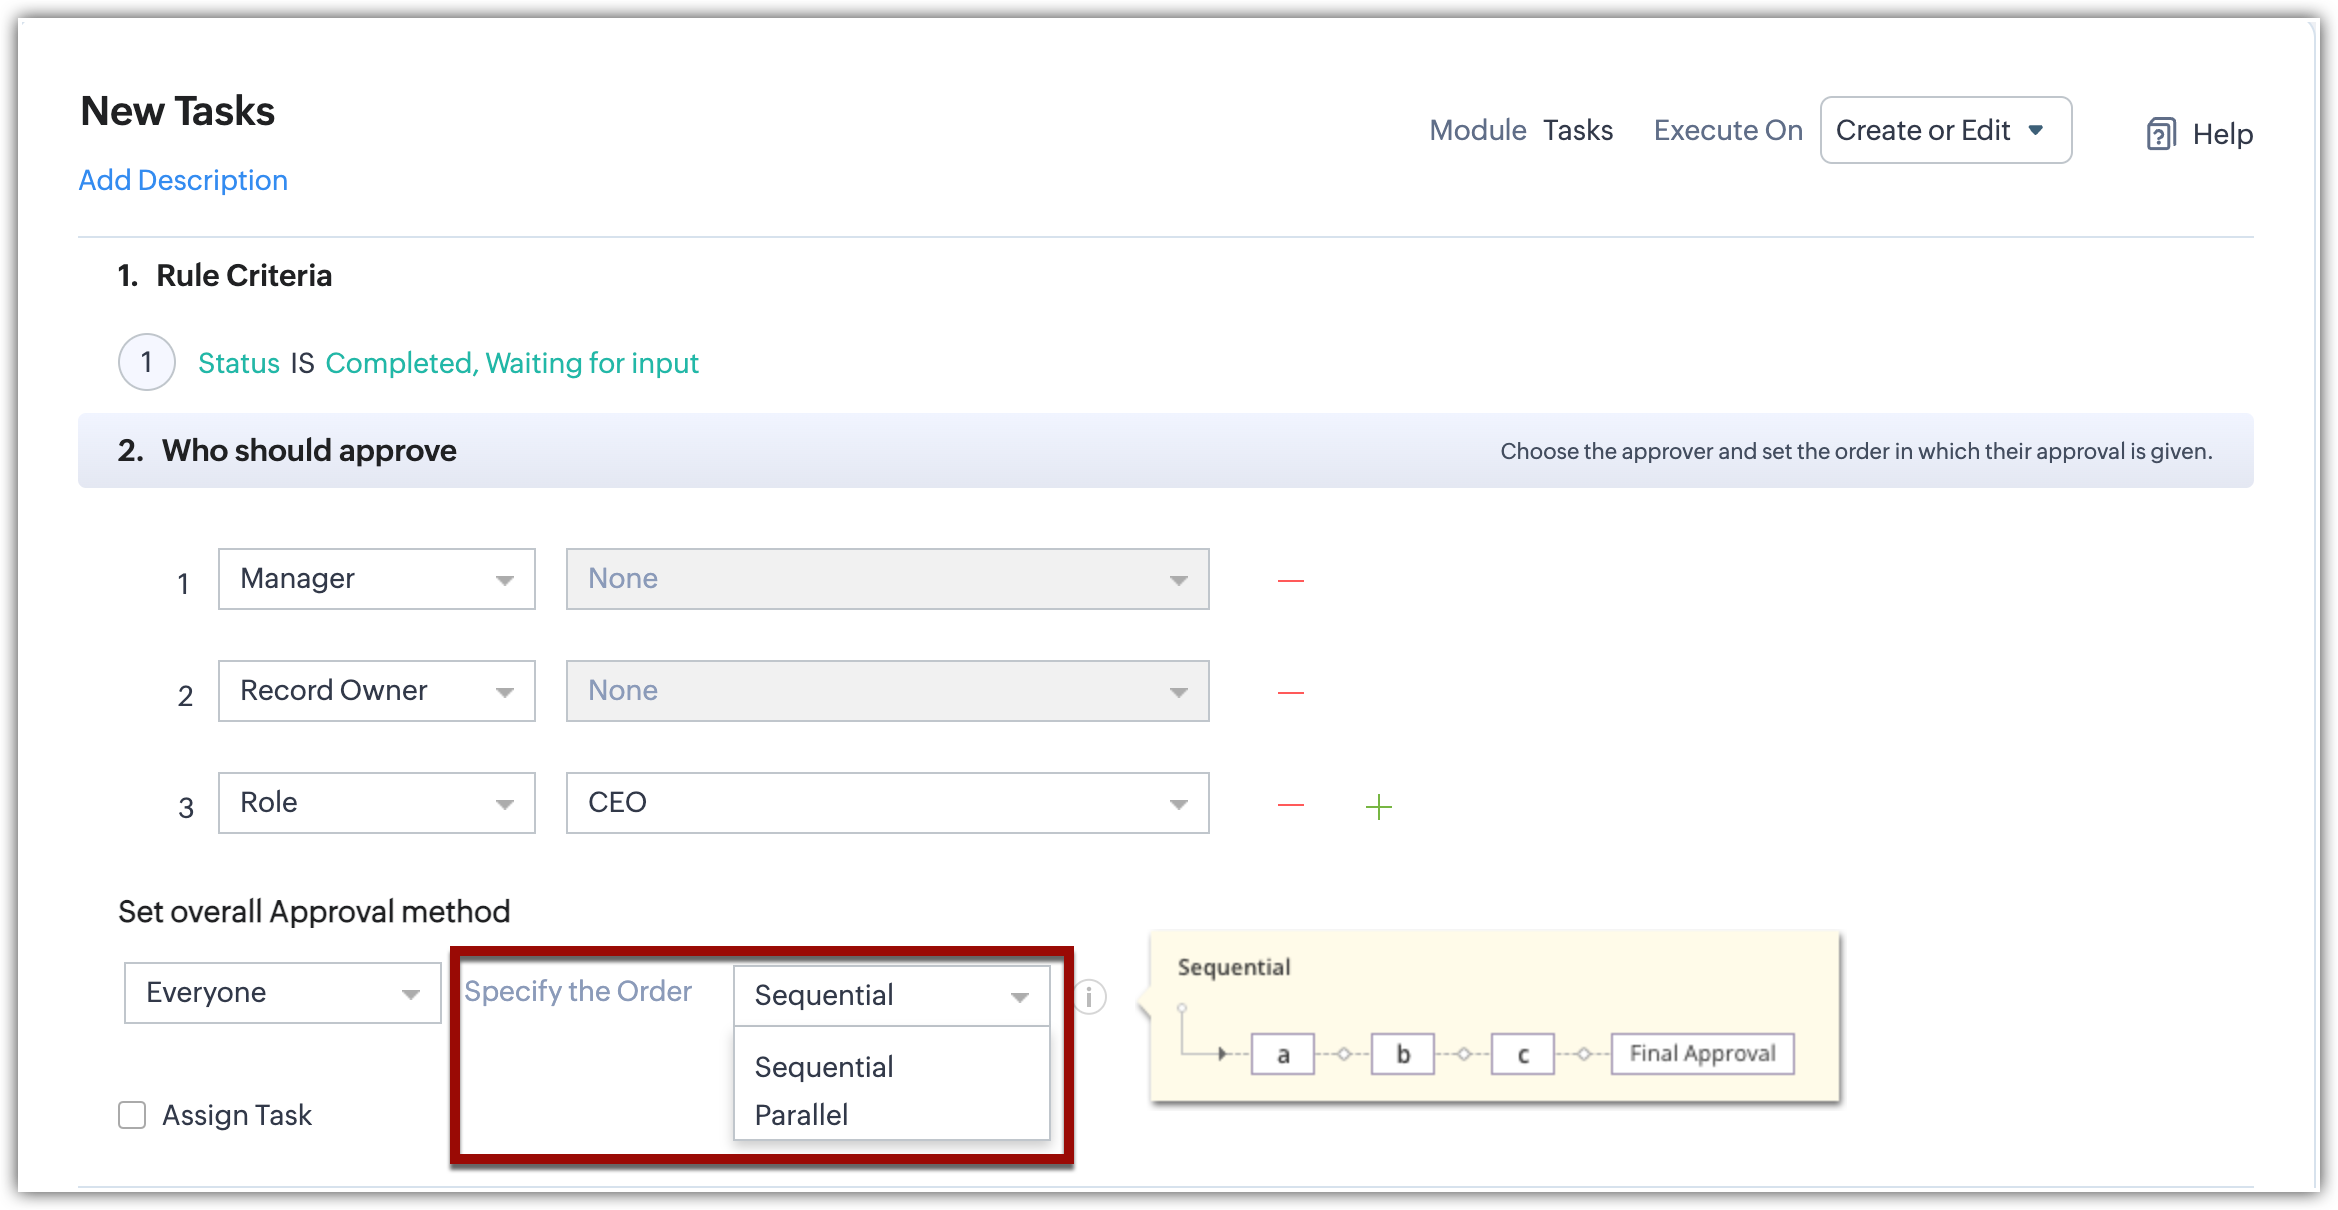Image resolution: width=2338 pixels, height=1210 pixels.
Task: Remove the Manager approver row
Action: [1290, 581]
